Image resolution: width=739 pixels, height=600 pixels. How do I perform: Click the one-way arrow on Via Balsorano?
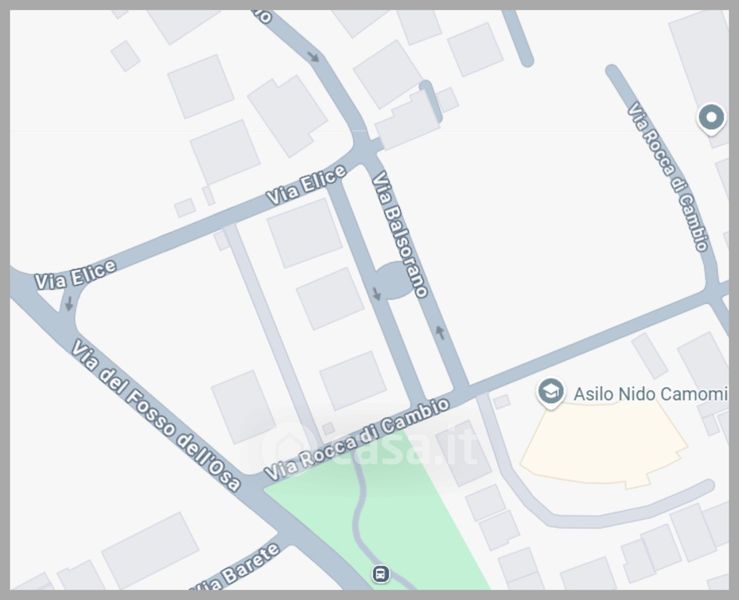tap(440, 332)
